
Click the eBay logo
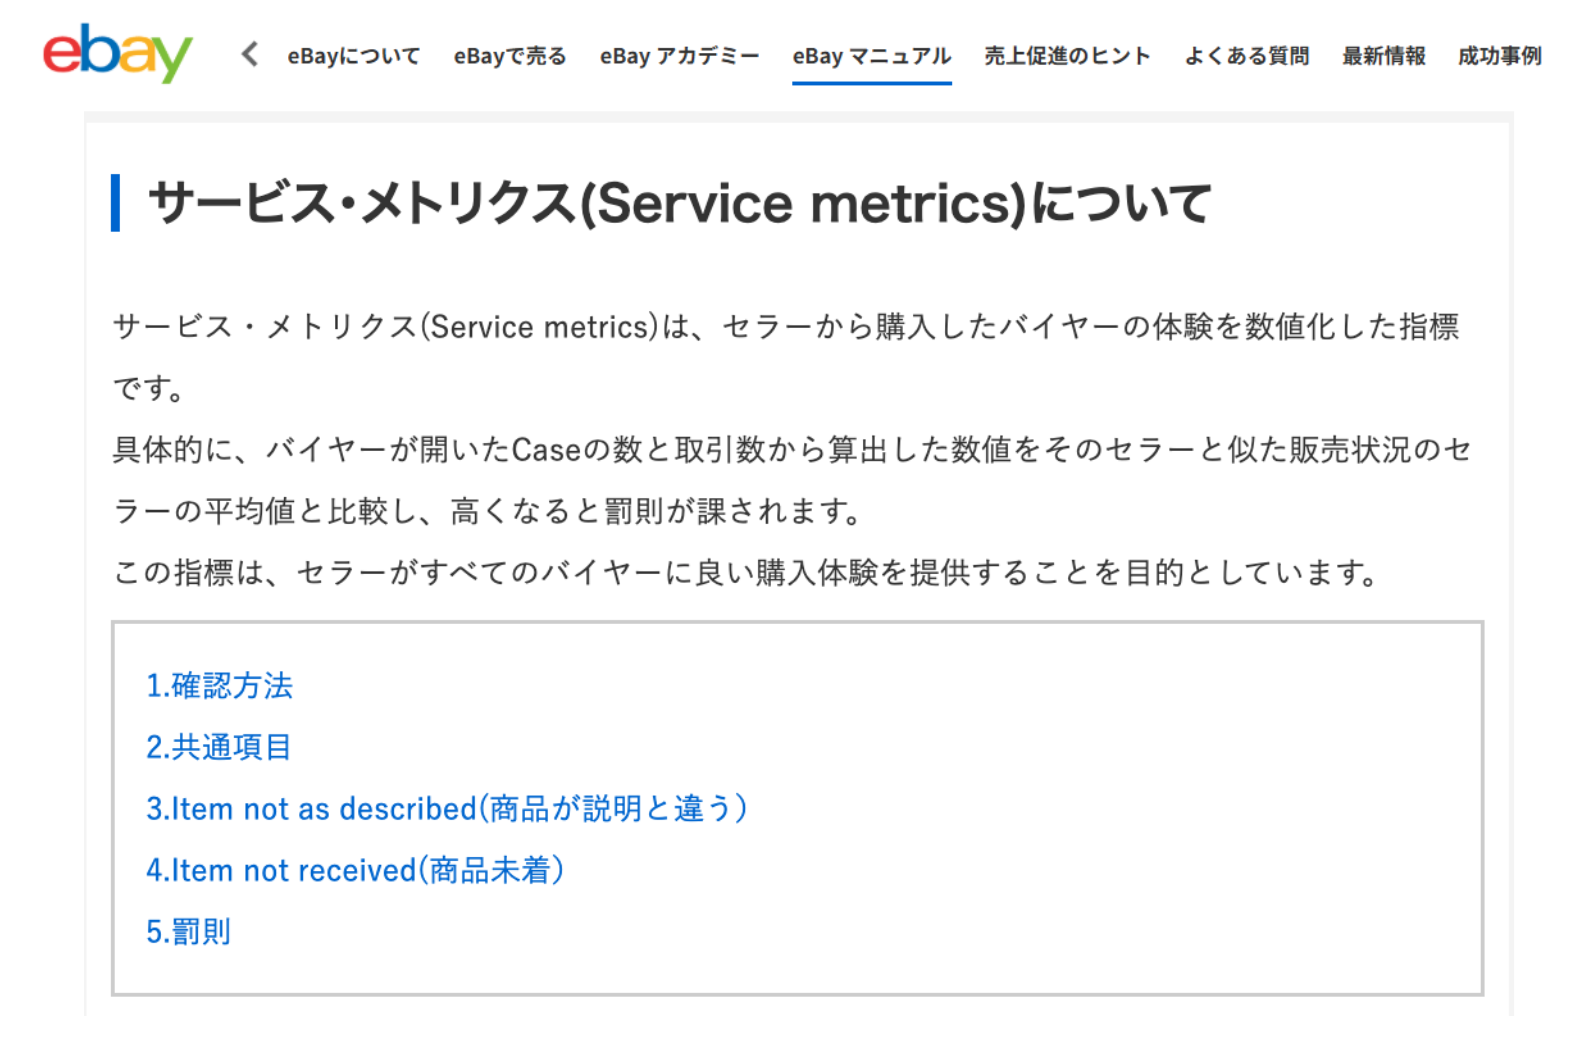click(117, 54)
